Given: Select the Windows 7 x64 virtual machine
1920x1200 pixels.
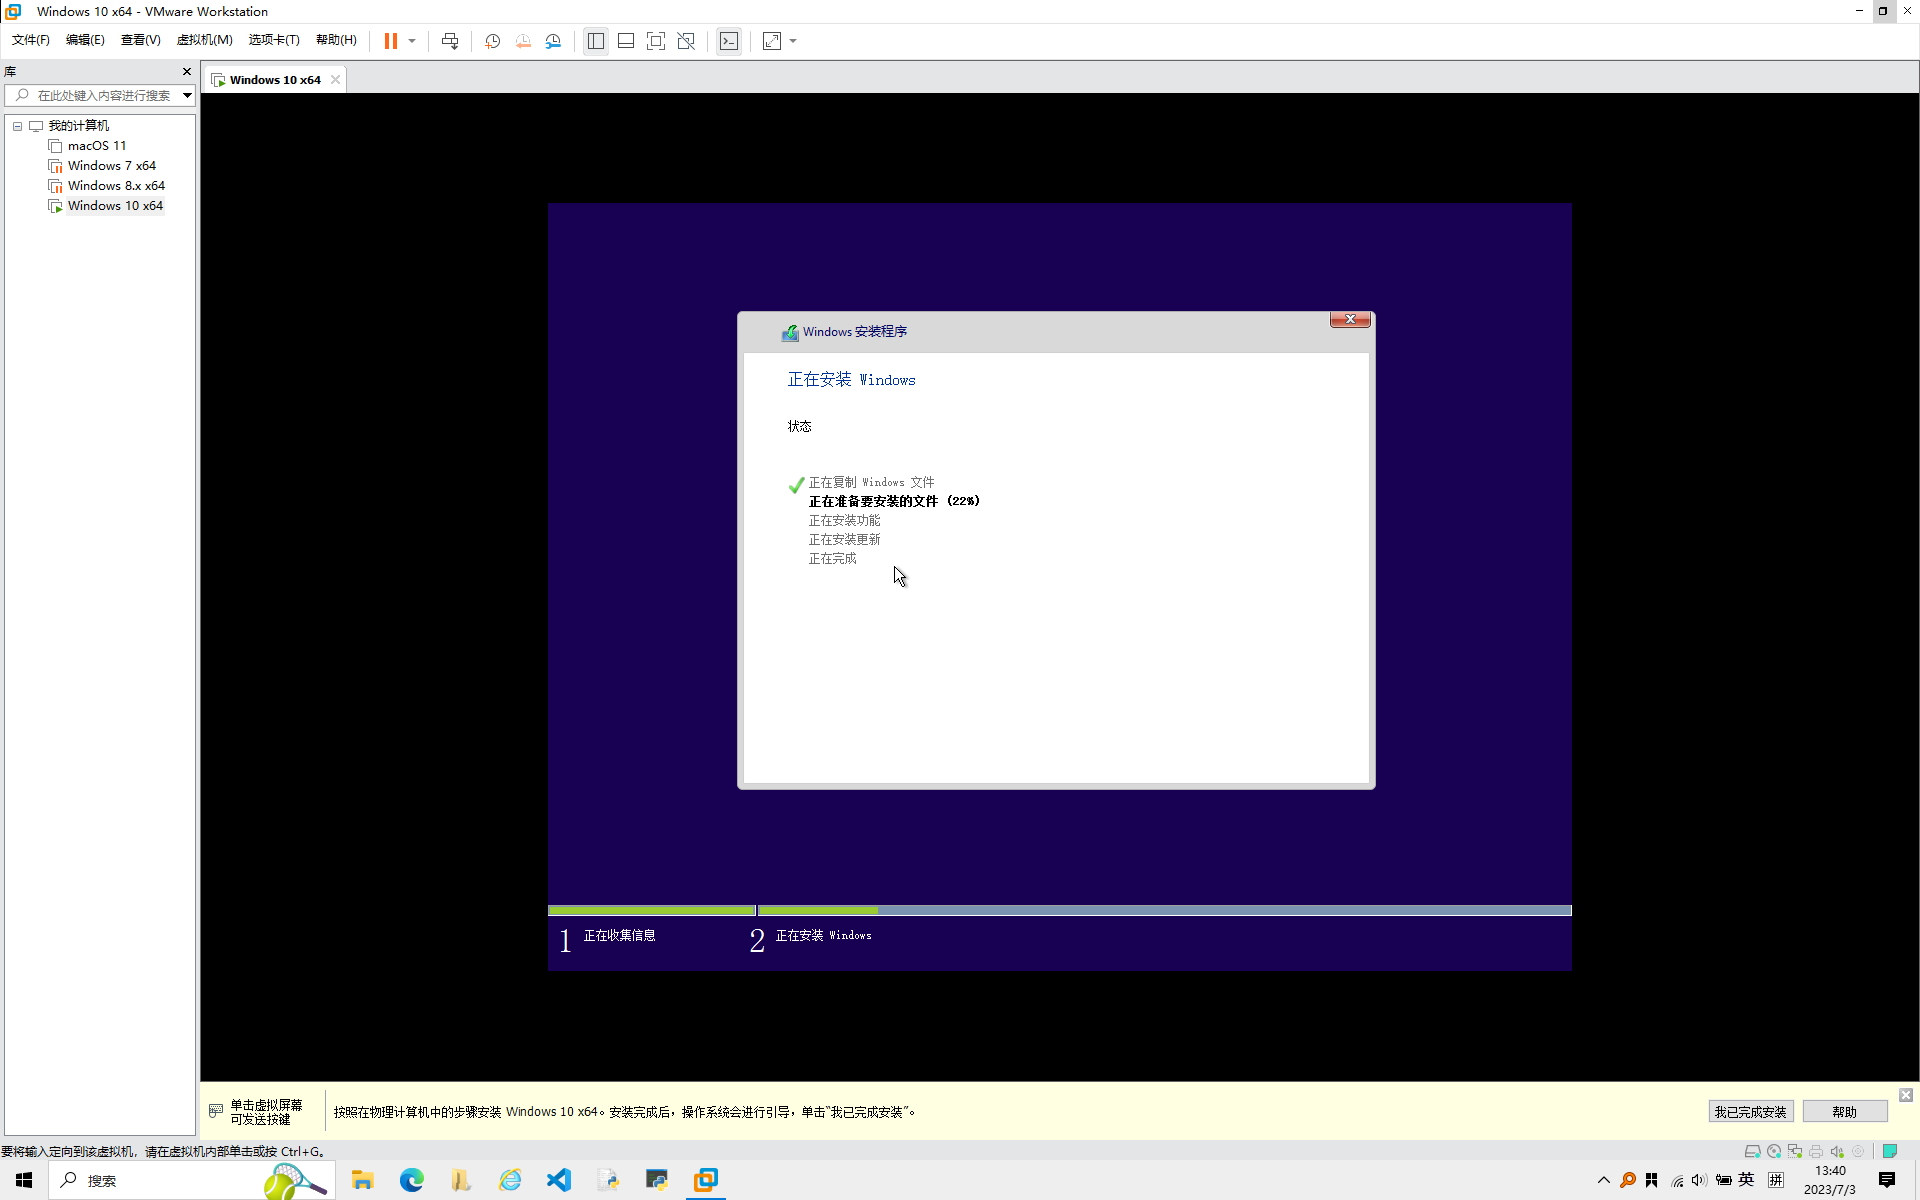Looking at the screenshot, I should 112,166.
